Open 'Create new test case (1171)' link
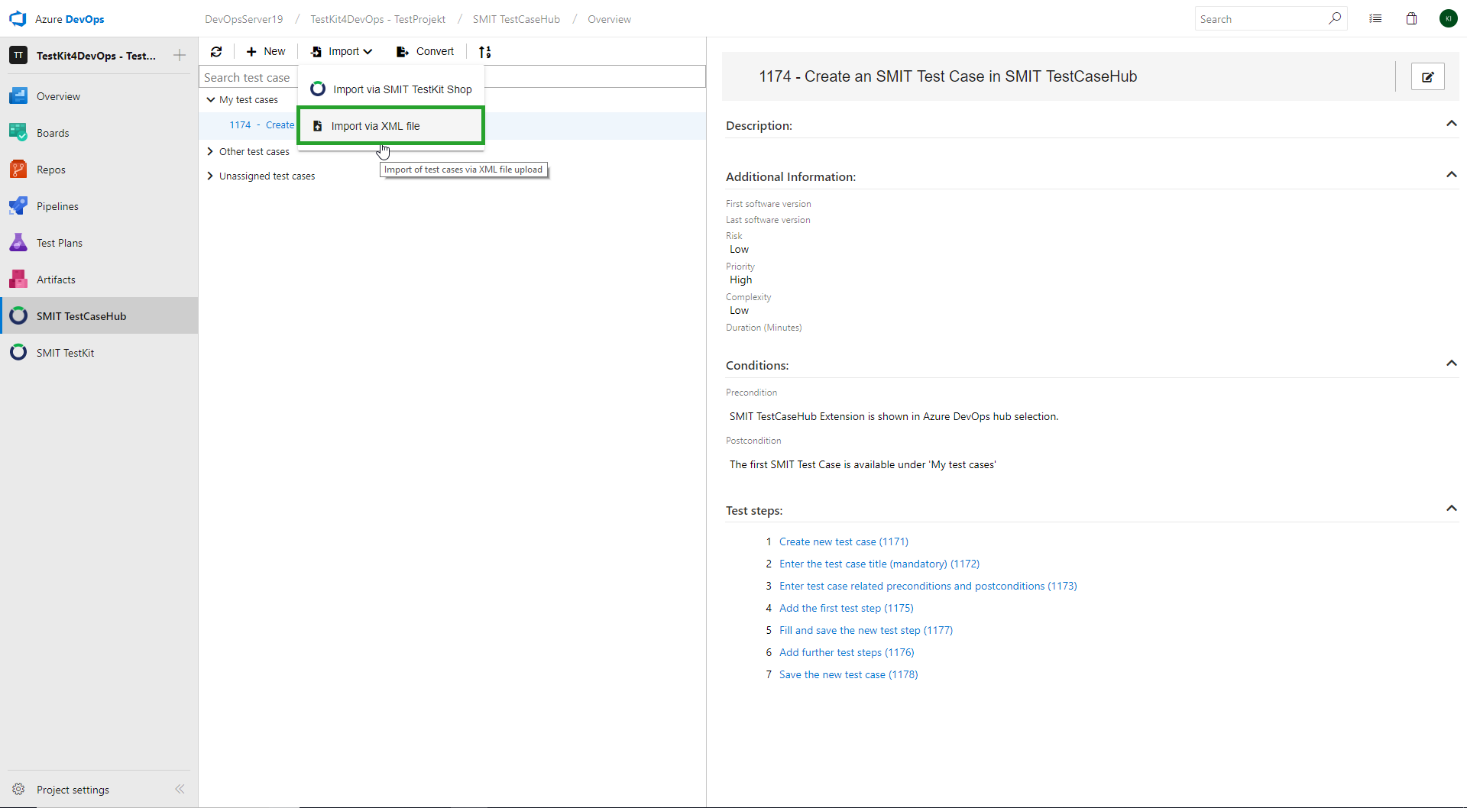 pos(844,541)
